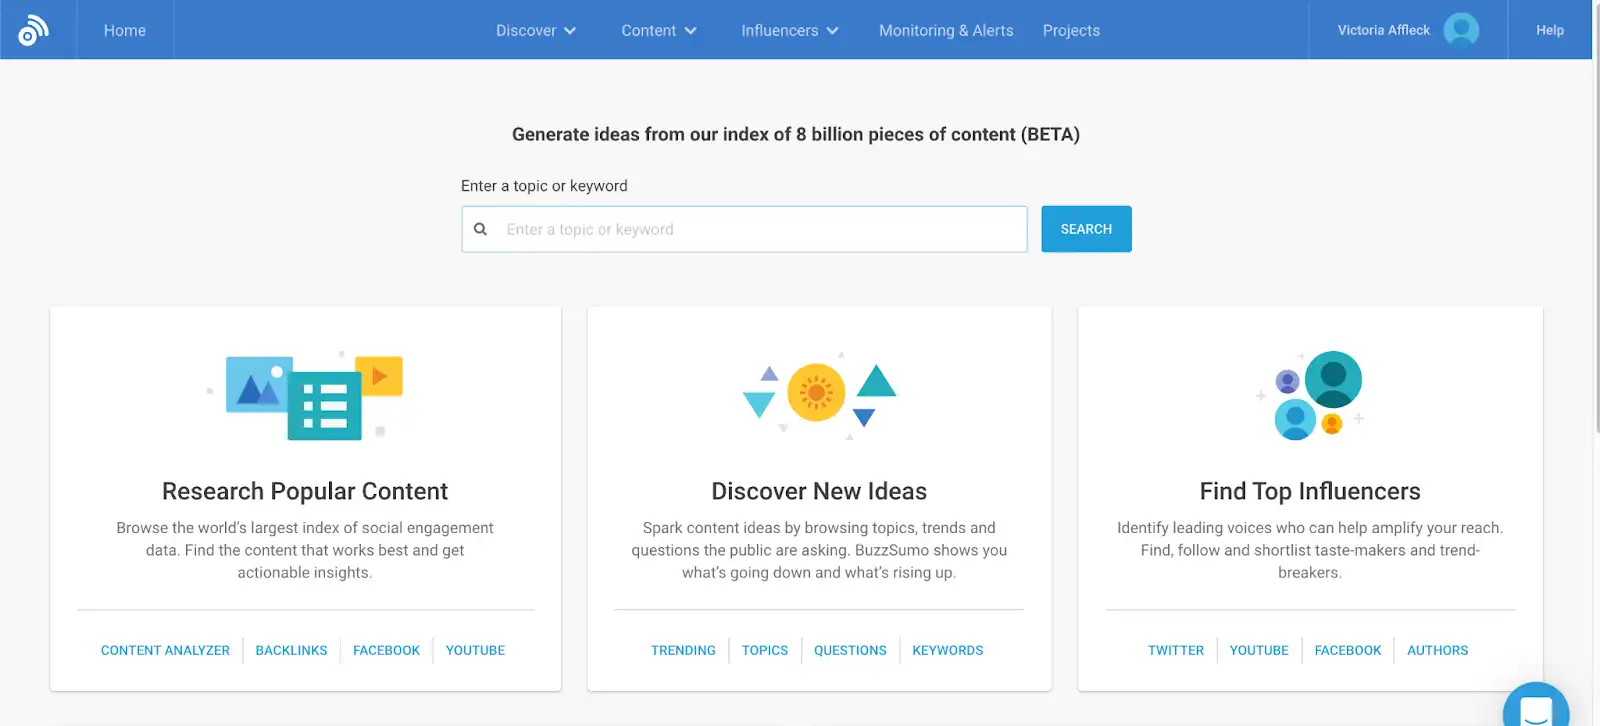Viewport: 1600px width, 726px height.
Task: Open FACEBOOK under Find Top Influencers
Action: pyautogui.click(x=1348, y=650)
